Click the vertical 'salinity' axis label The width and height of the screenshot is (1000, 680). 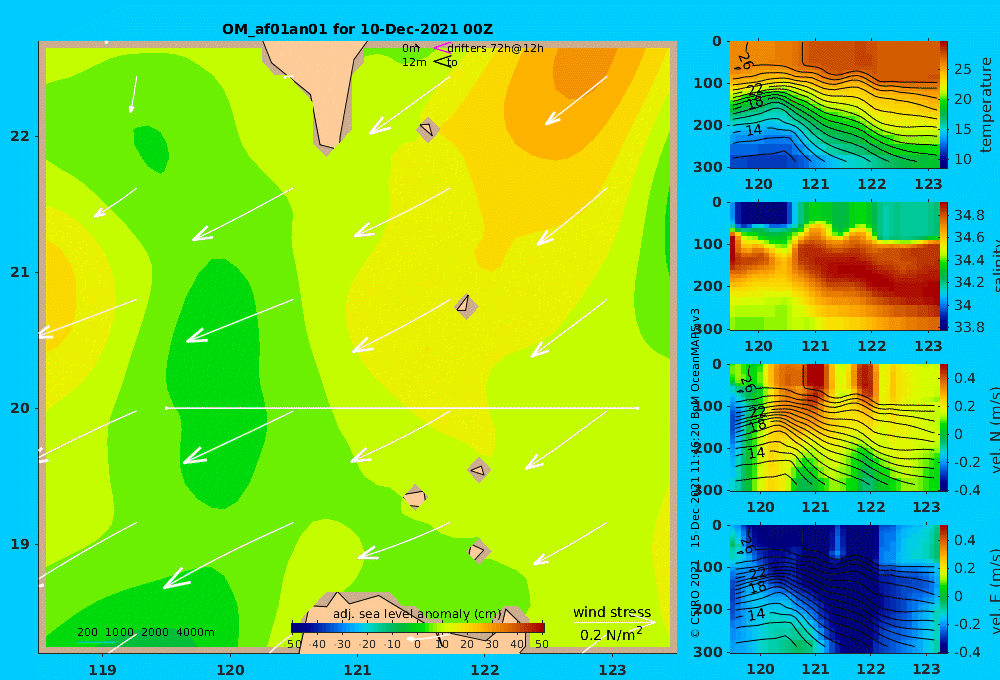coord(996,266)
